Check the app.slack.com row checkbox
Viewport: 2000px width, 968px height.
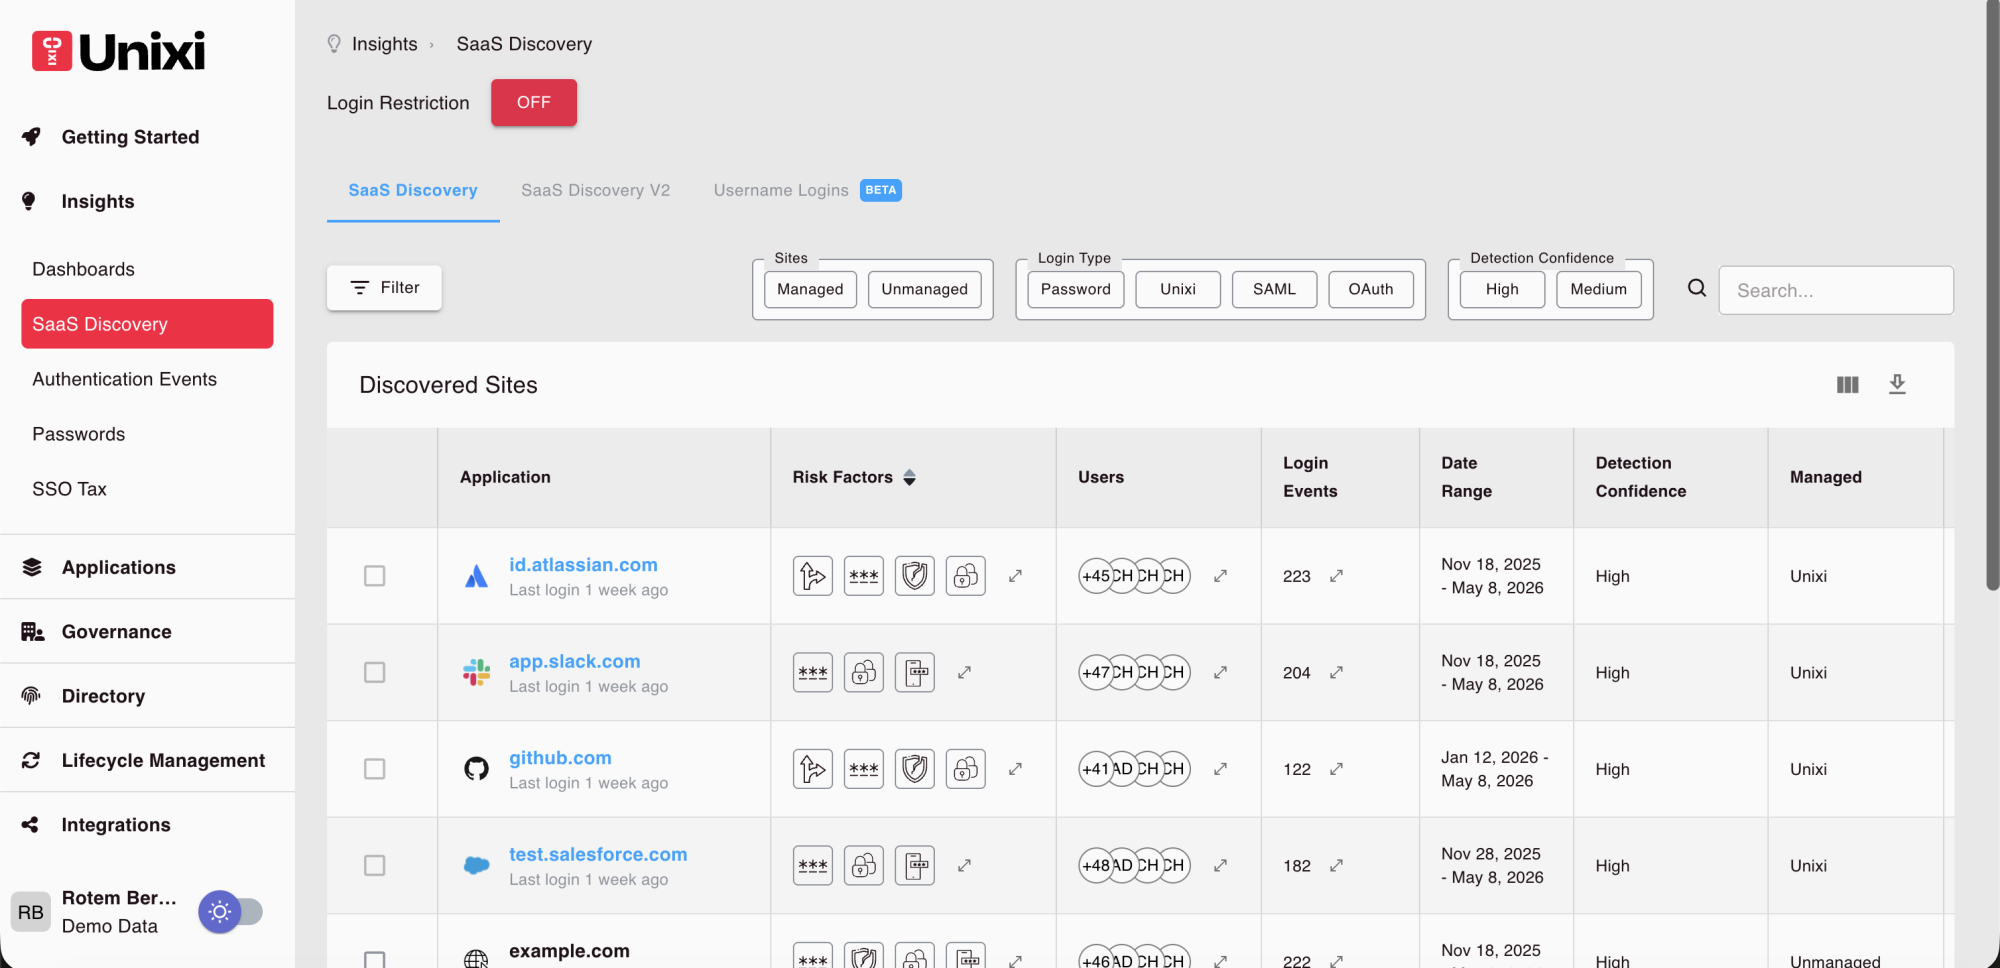[x=375, y=673]
